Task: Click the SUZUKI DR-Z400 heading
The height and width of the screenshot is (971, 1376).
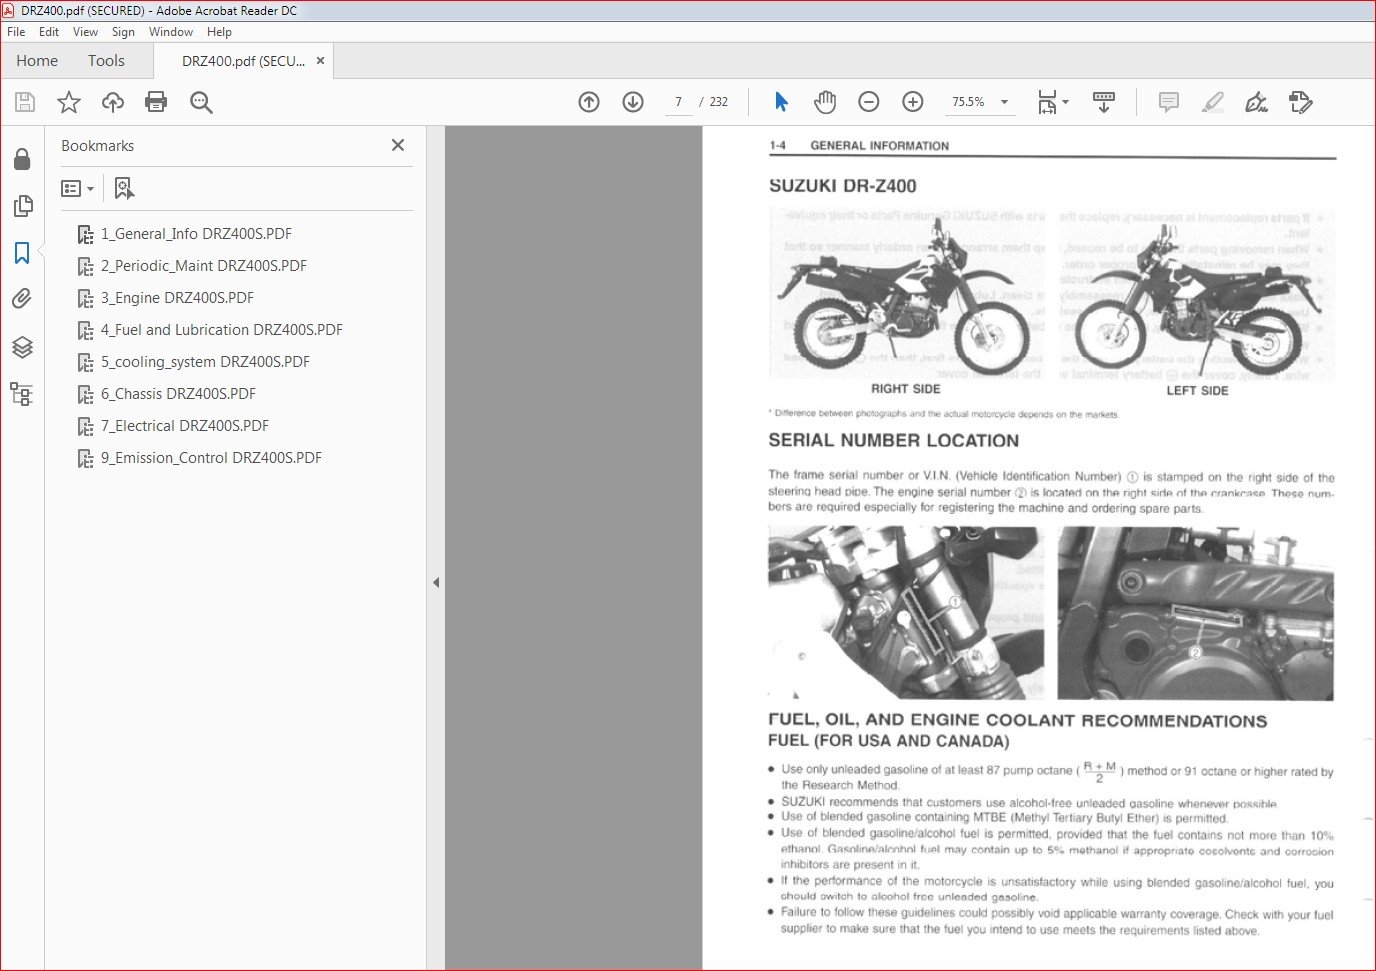Action: click(x=843, y=186)
